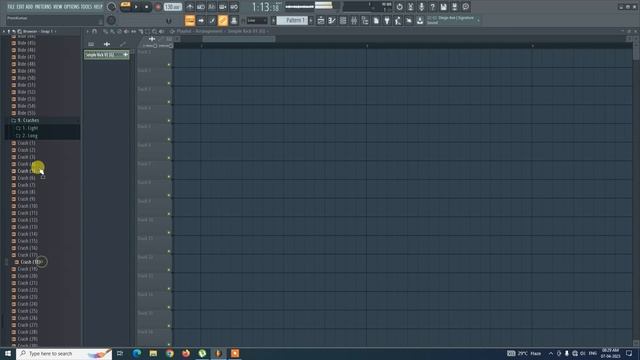Click the undo history clock icon
The image size is (640, 360).
click(400, 7)
